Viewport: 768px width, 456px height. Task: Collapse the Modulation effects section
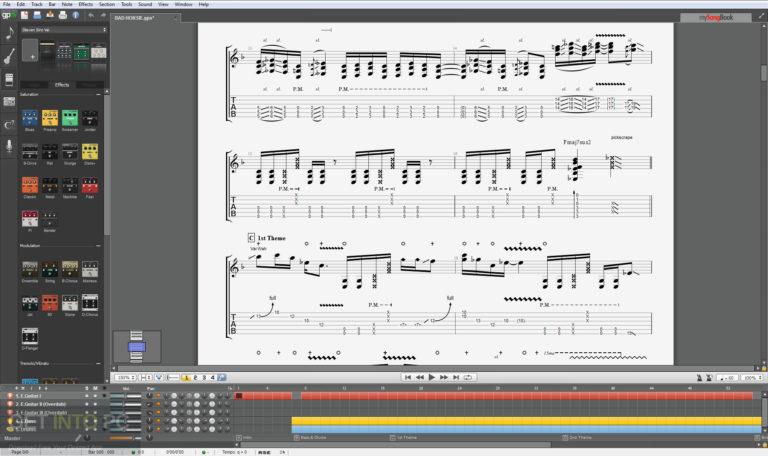coord(98,245)
